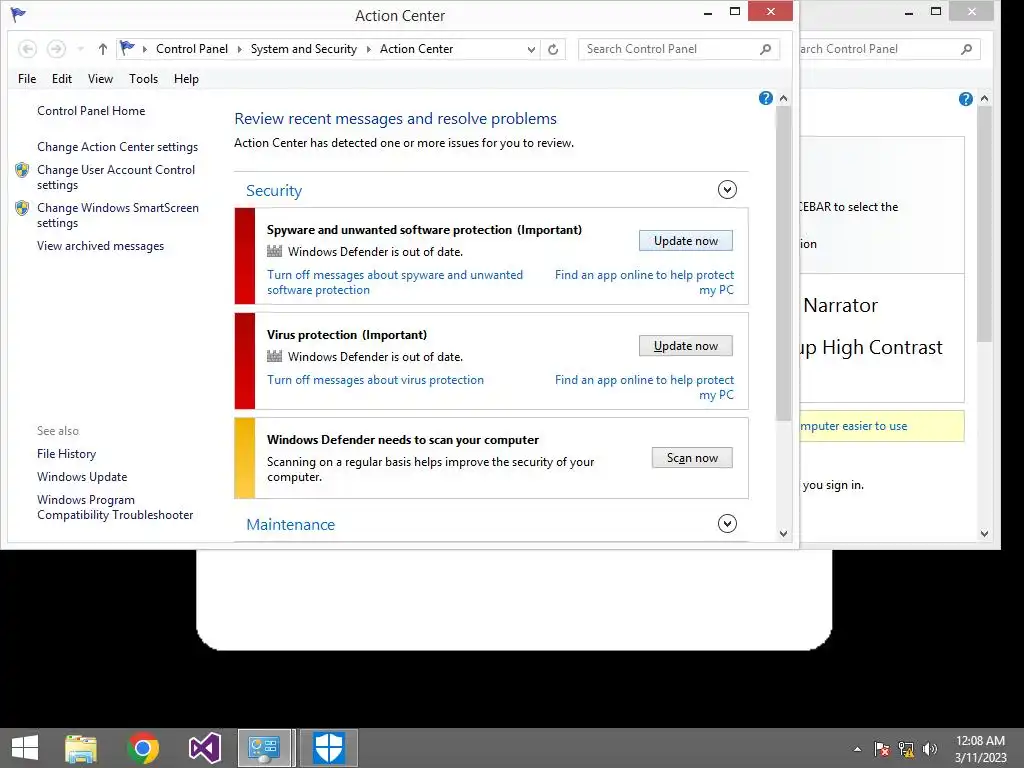Open the Tools menu
This screenshot has width=1024, height=768.
143,79
